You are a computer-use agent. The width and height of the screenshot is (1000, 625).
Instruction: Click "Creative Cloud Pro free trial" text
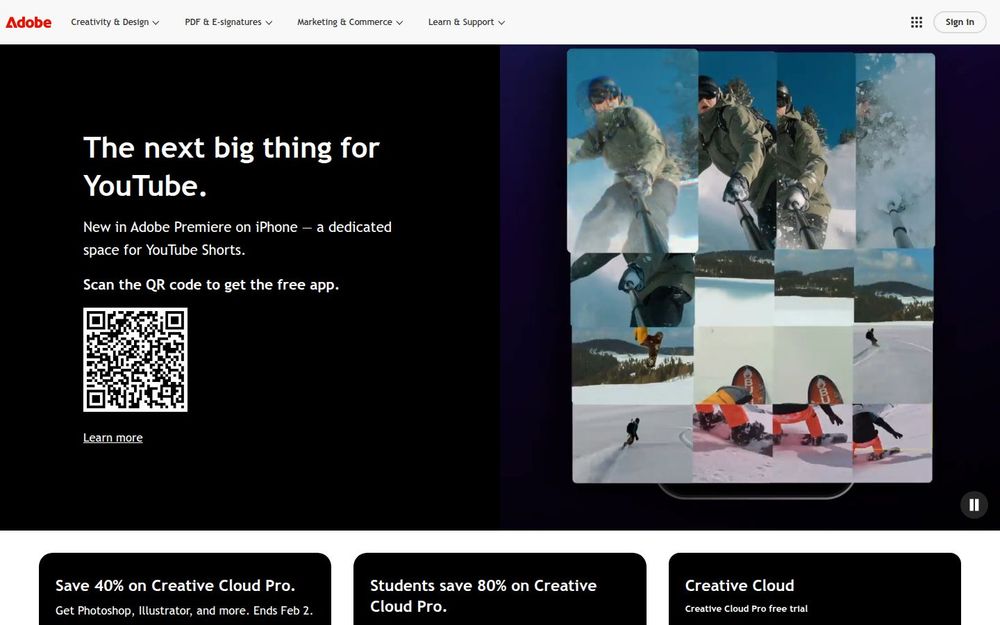(746, 608)
